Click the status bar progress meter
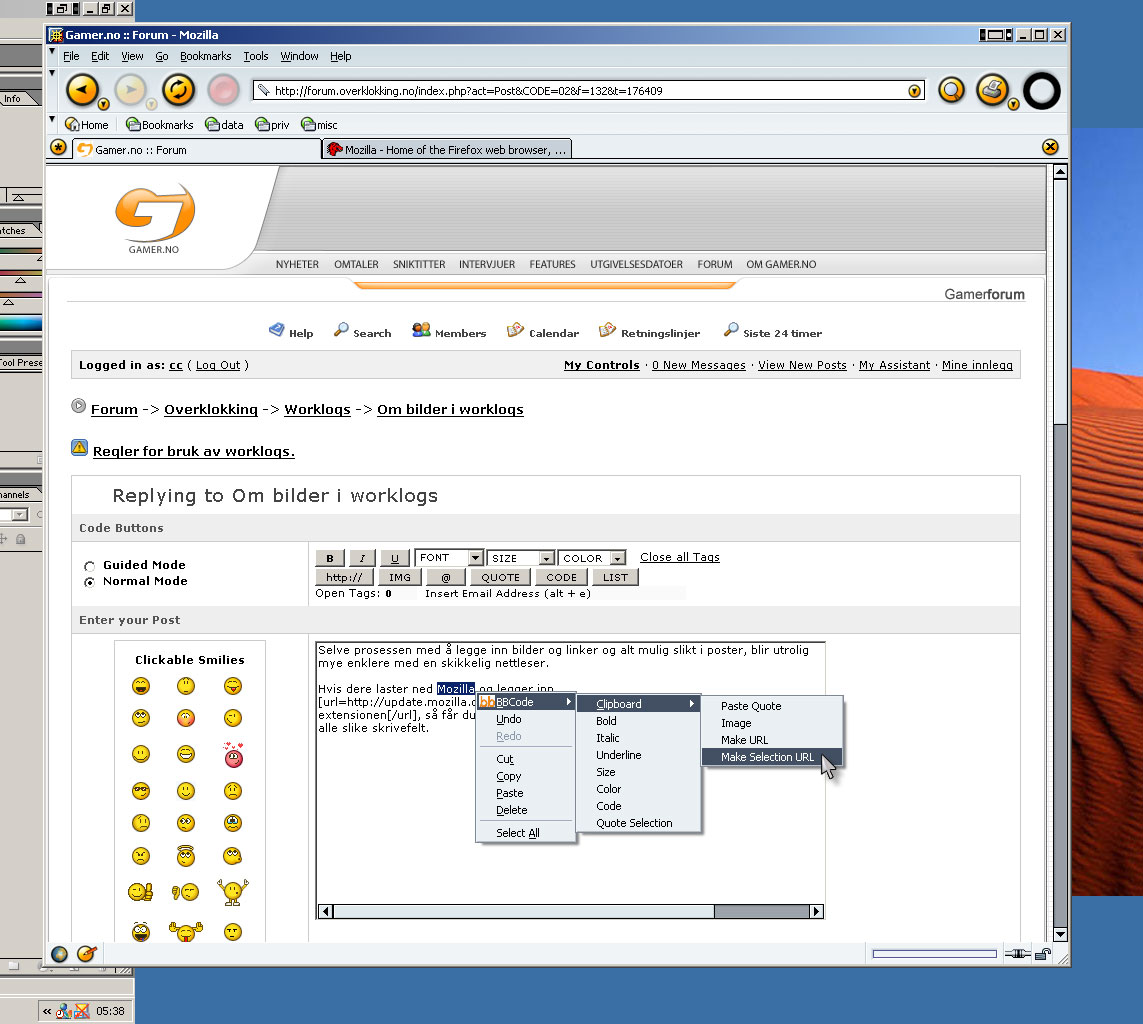Viewport: 1143px width, 1024px height. point(935,954)
